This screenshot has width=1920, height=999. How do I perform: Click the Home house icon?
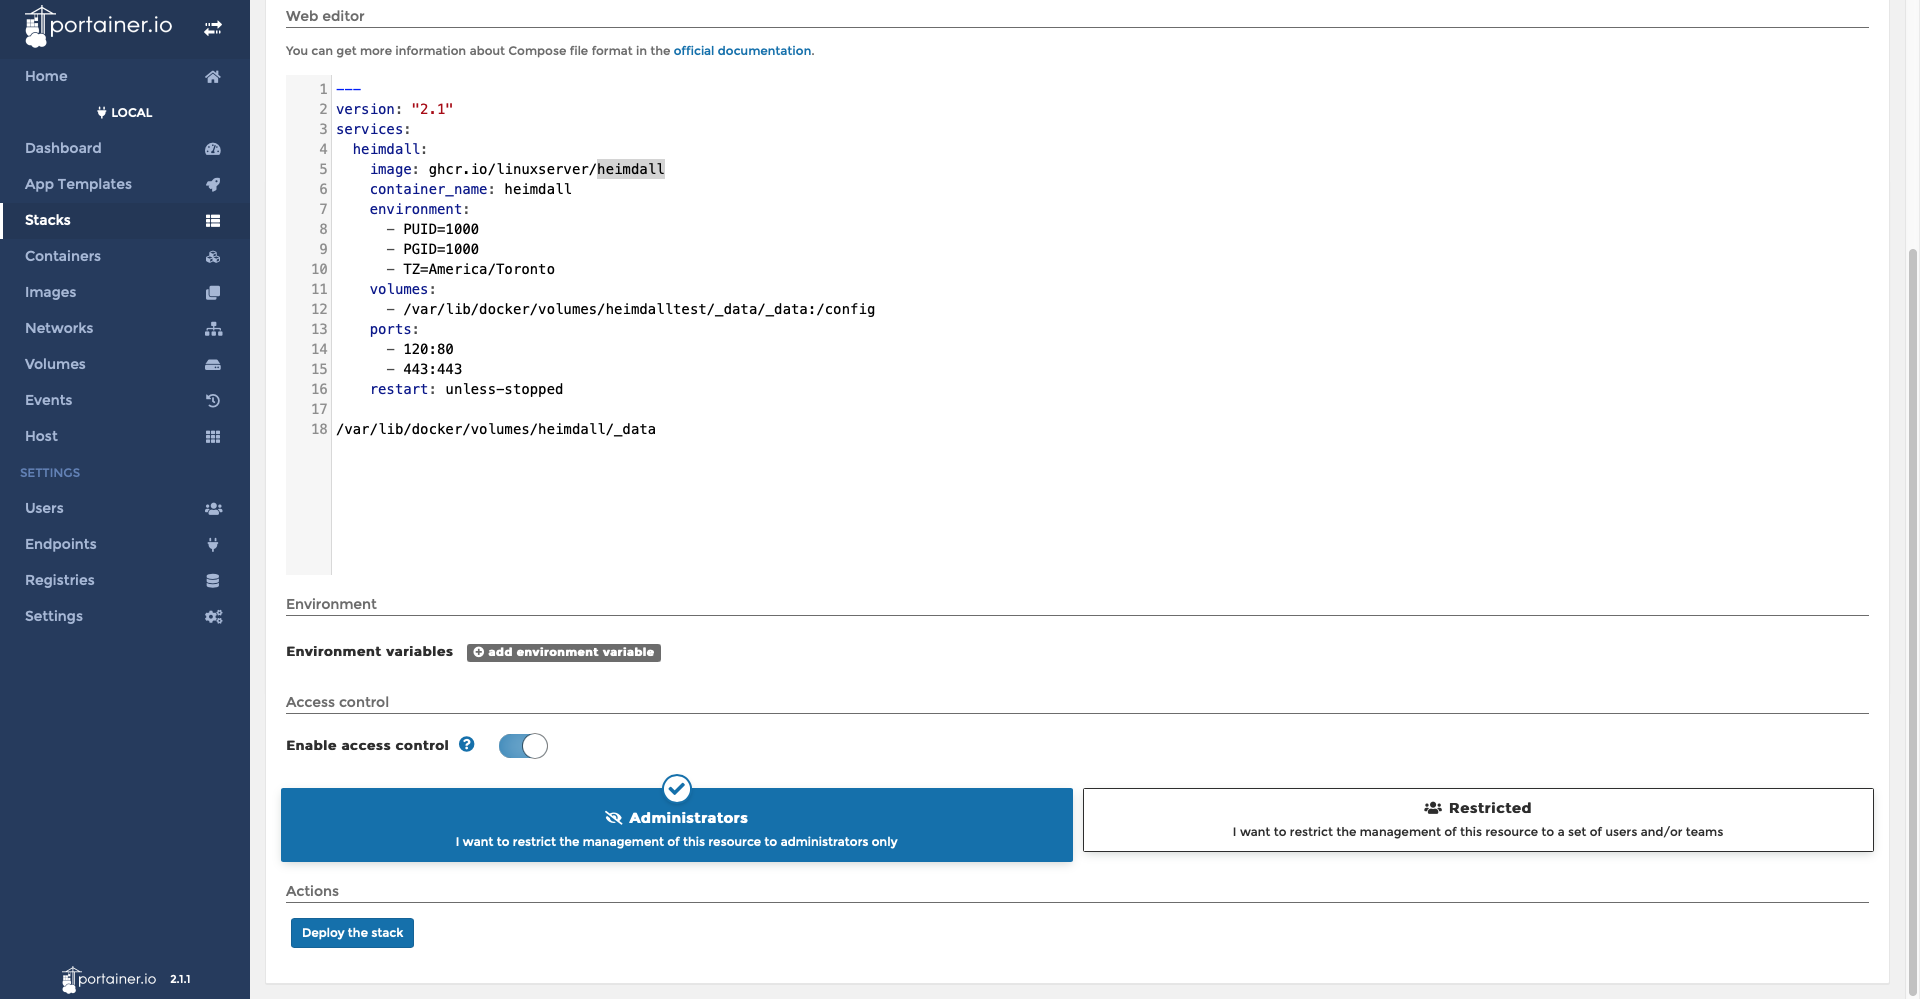[213, 77]
